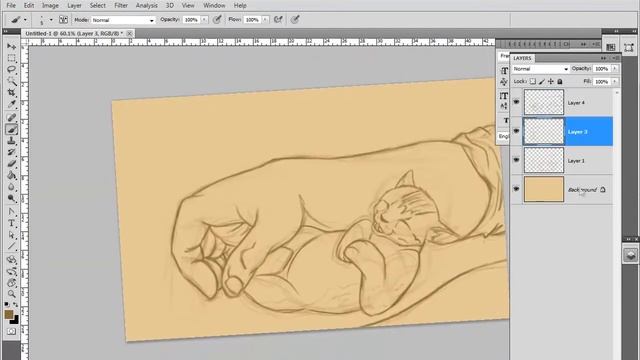Viewport: 640px width, 360px height.
Task: Open the layer blend mode dropdown
Action: pos(540,69)
